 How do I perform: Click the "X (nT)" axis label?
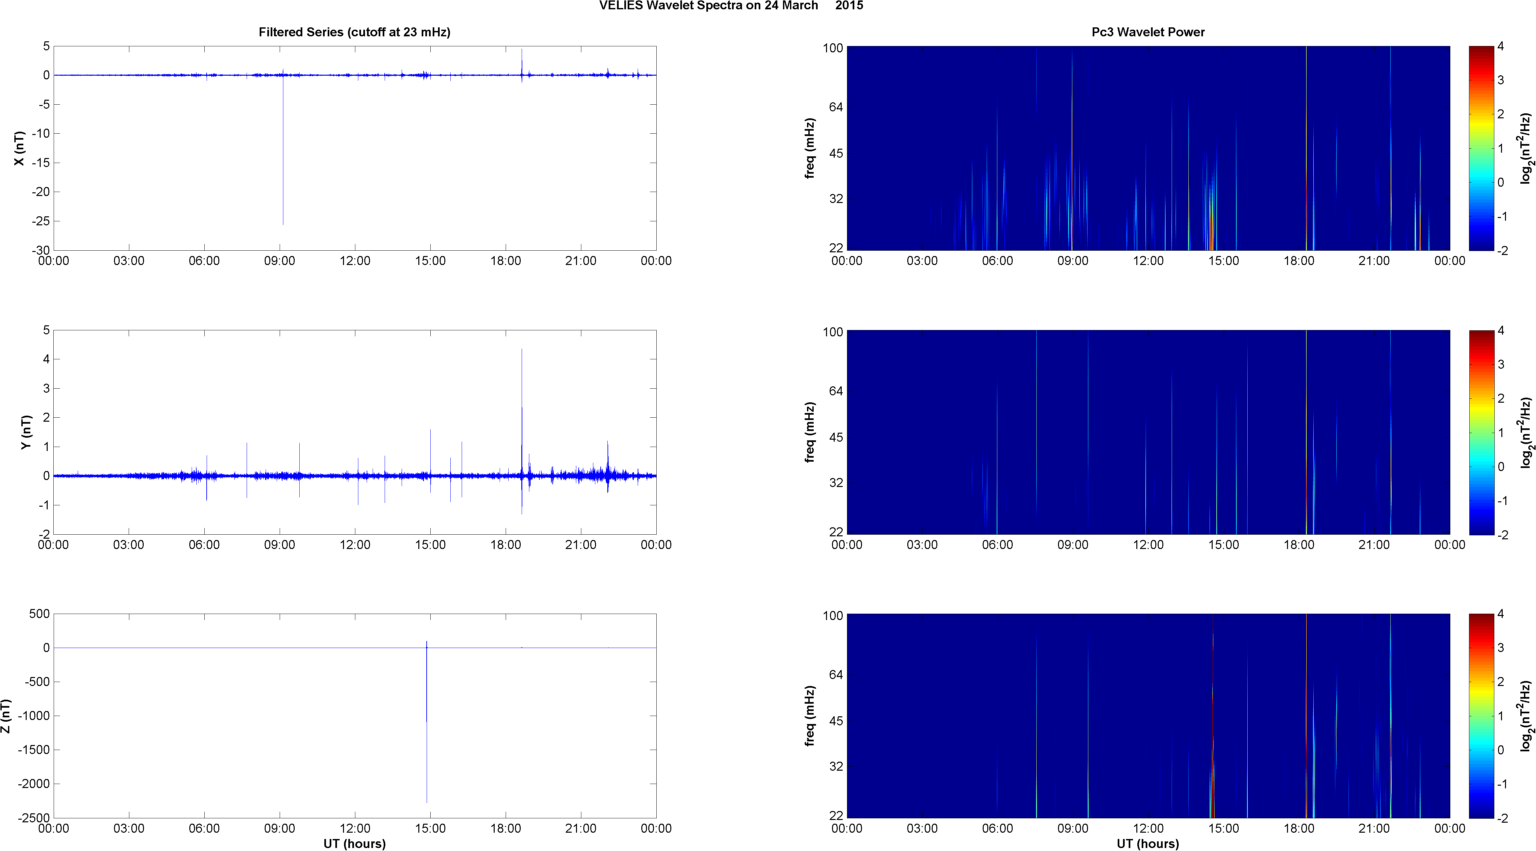pyautogui.click(x=18, y=148)
